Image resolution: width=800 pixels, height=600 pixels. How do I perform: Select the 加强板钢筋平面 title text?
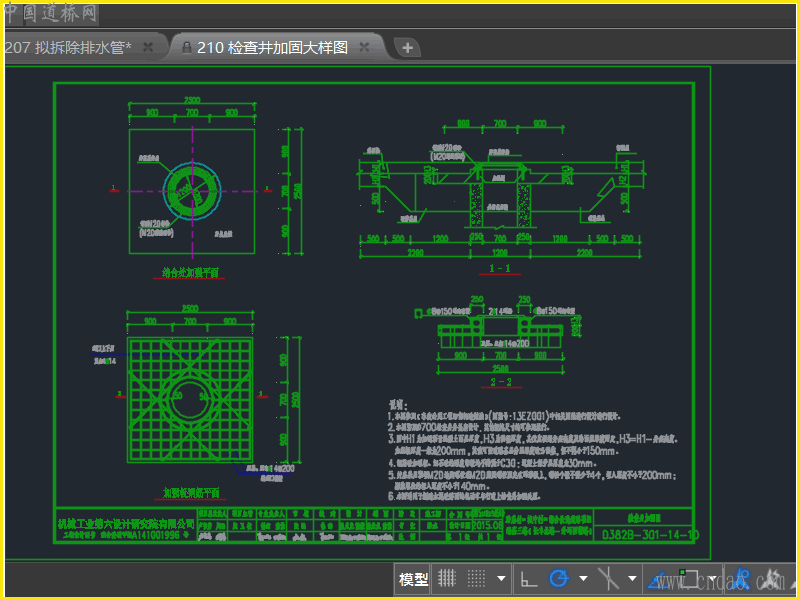click(x=191, y=492)
